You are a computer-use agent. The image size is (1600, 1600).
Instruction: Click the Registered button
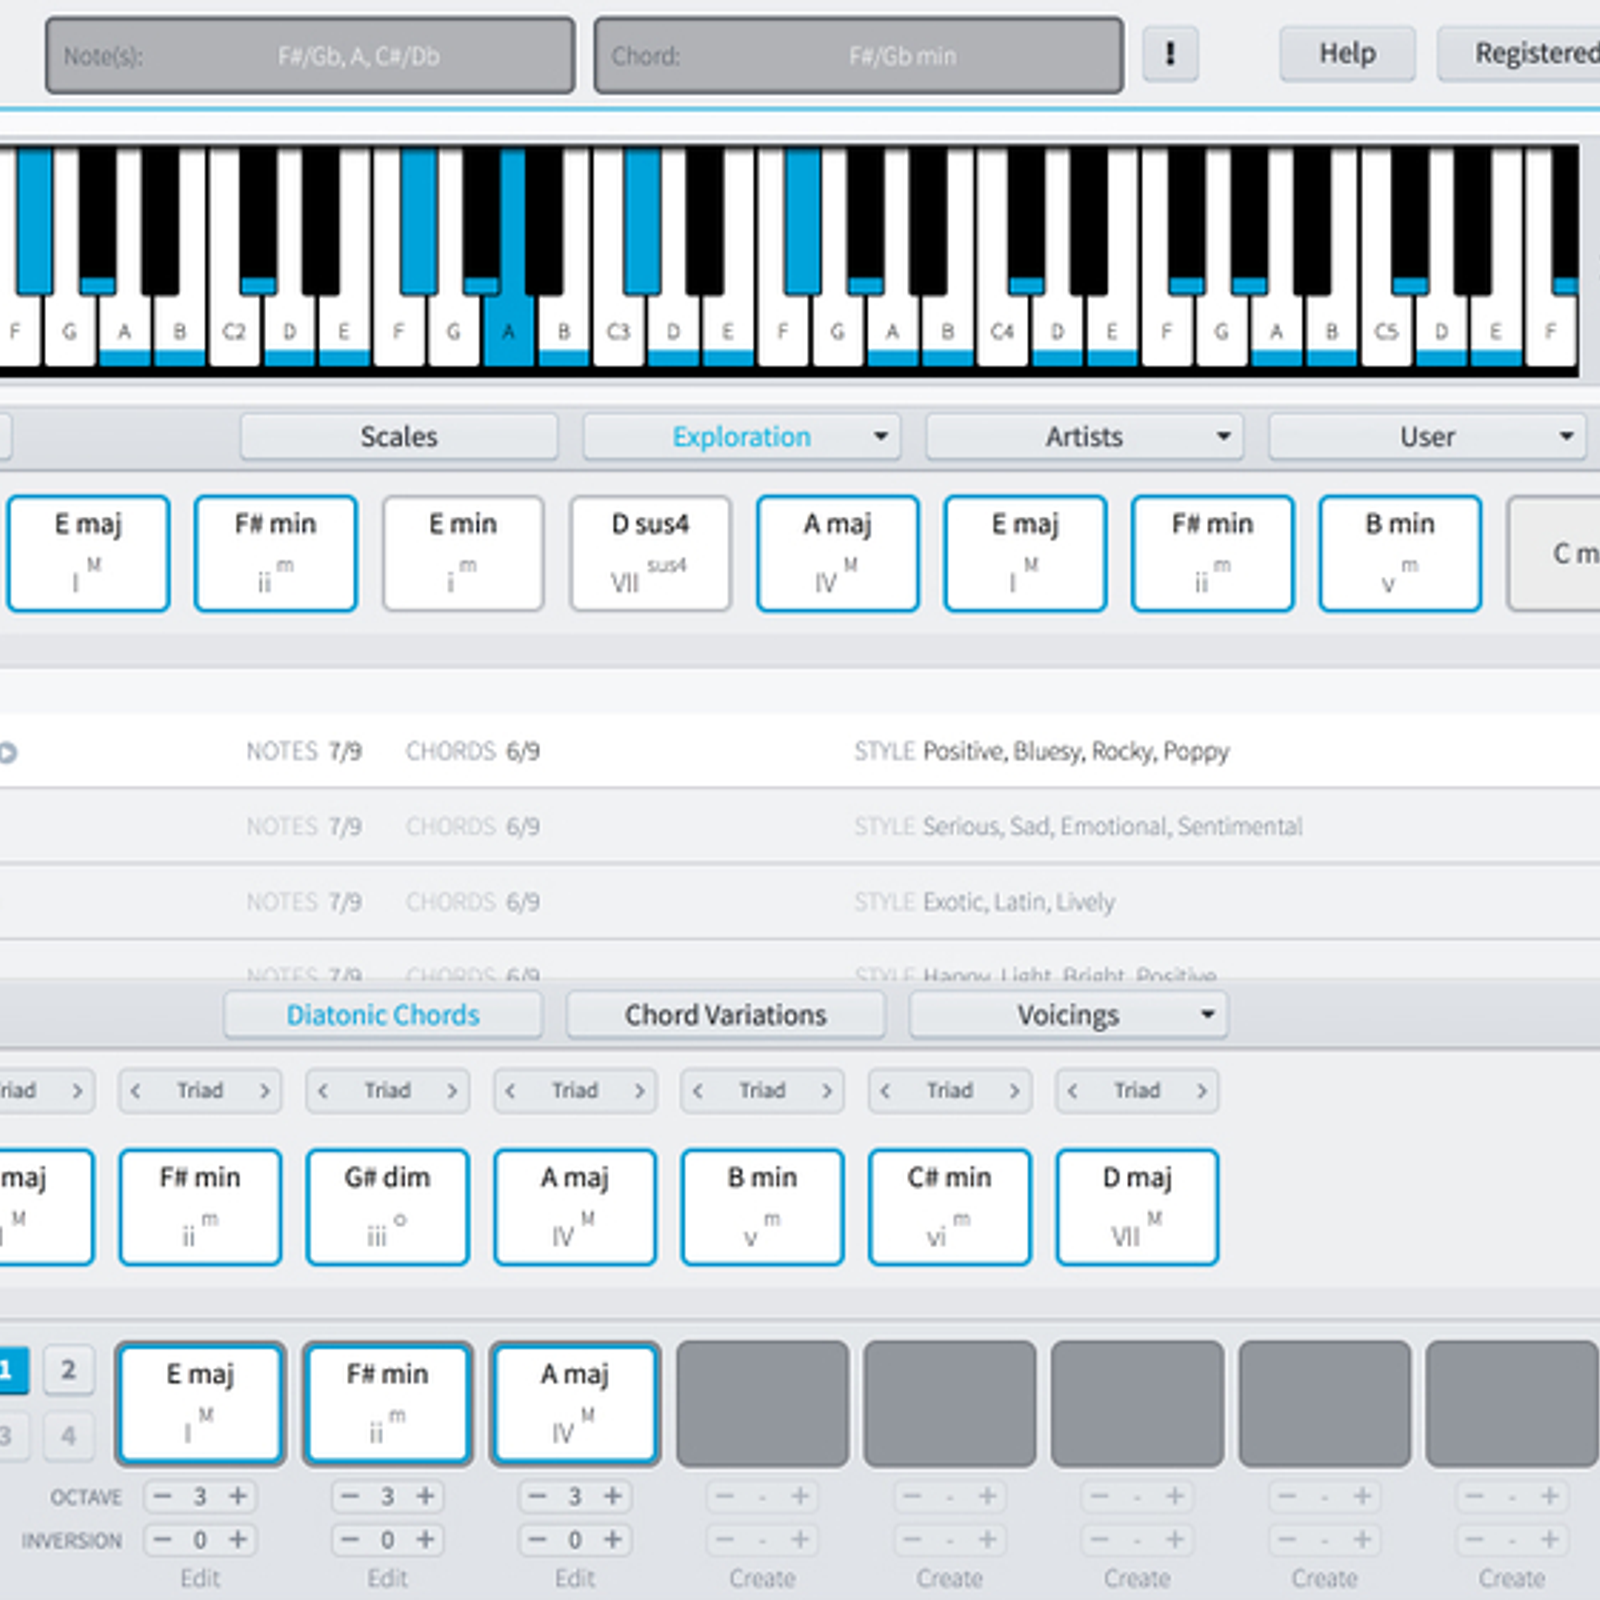1519,54
